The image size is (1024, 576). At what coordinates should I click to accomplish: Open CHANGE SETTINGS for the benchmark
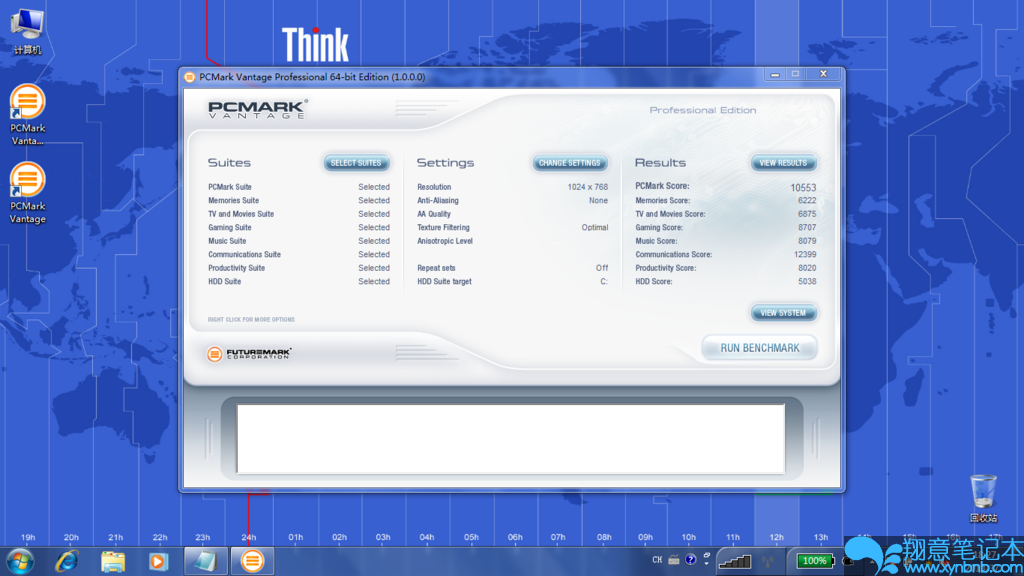(x=569, y=163)
